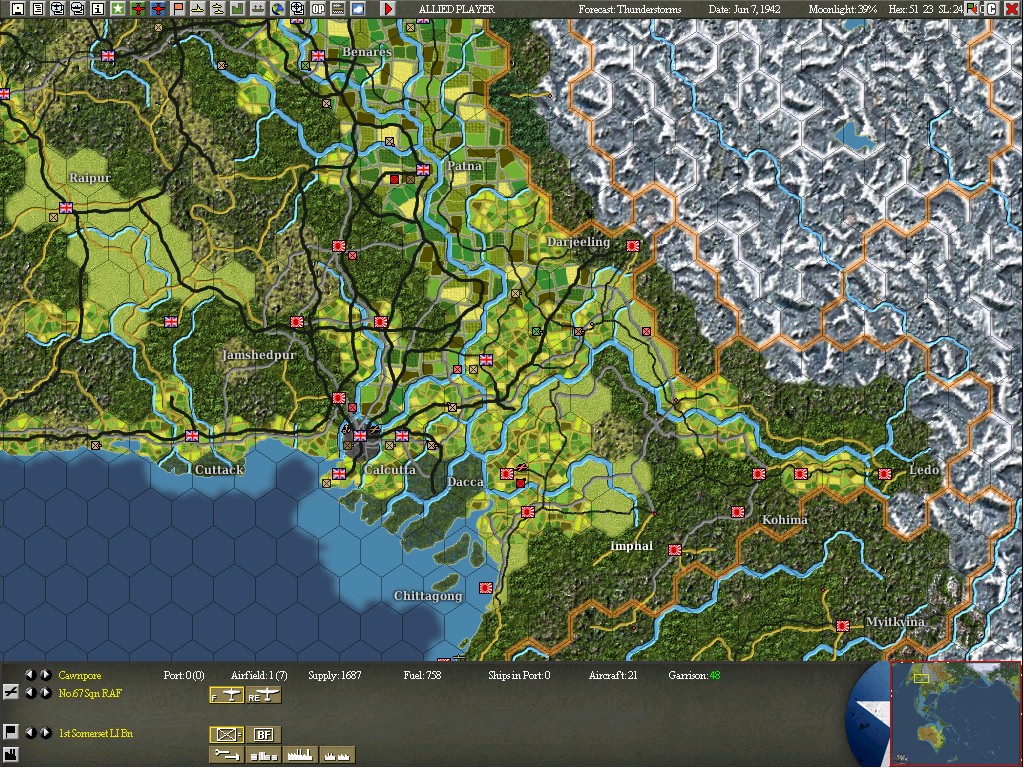Go to next base after Cawnpore
1024x768 pixels.
(x=46, y=675)
